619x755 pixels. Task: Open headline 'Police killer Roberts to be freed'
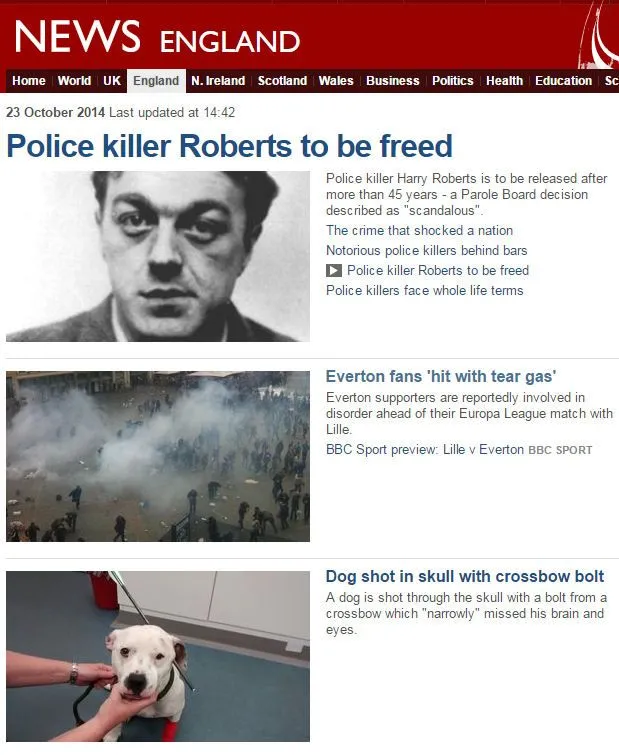point(230,146)
